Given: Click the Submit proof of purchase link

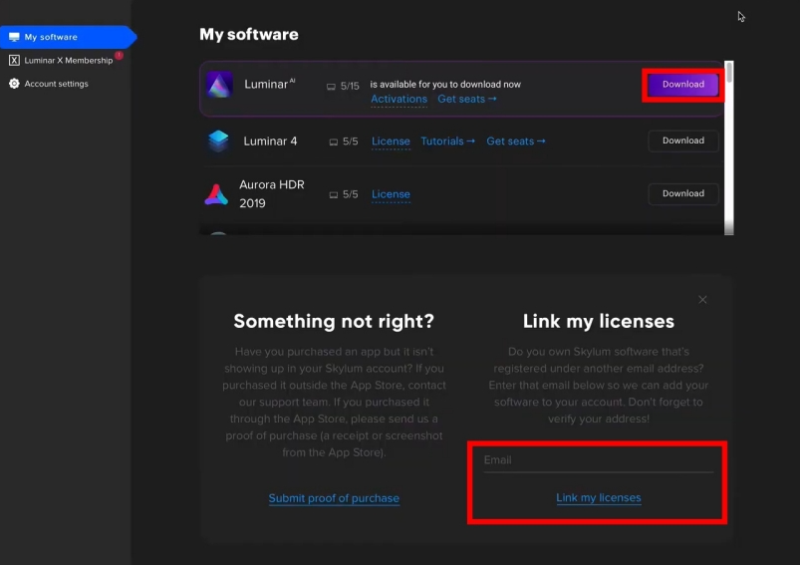Looking at the screenshot, I should (334, 498).
